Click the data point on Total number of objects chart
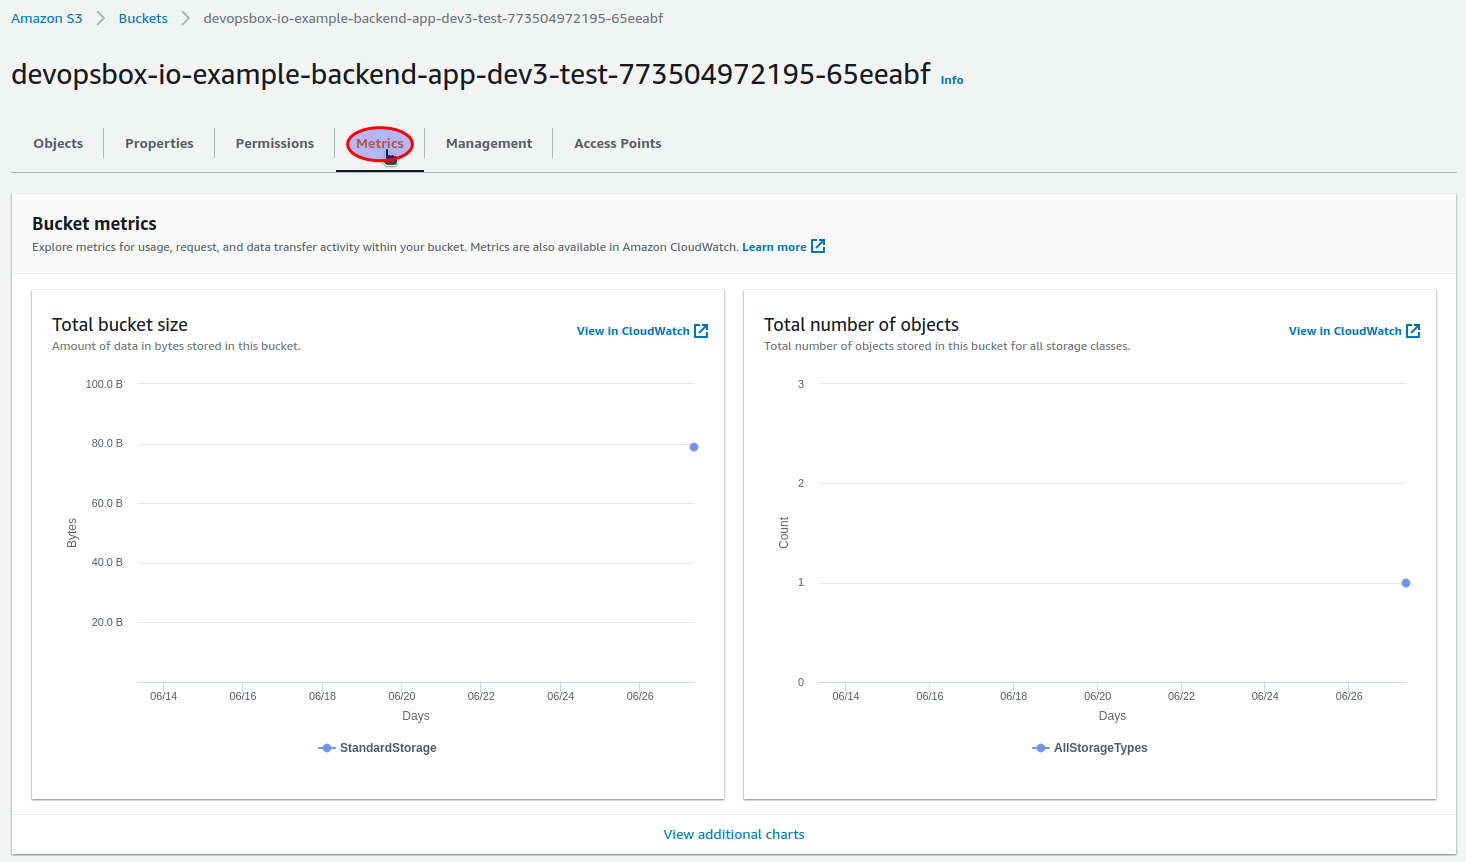Viewport: 1466px width, 862px height. 1406,582
